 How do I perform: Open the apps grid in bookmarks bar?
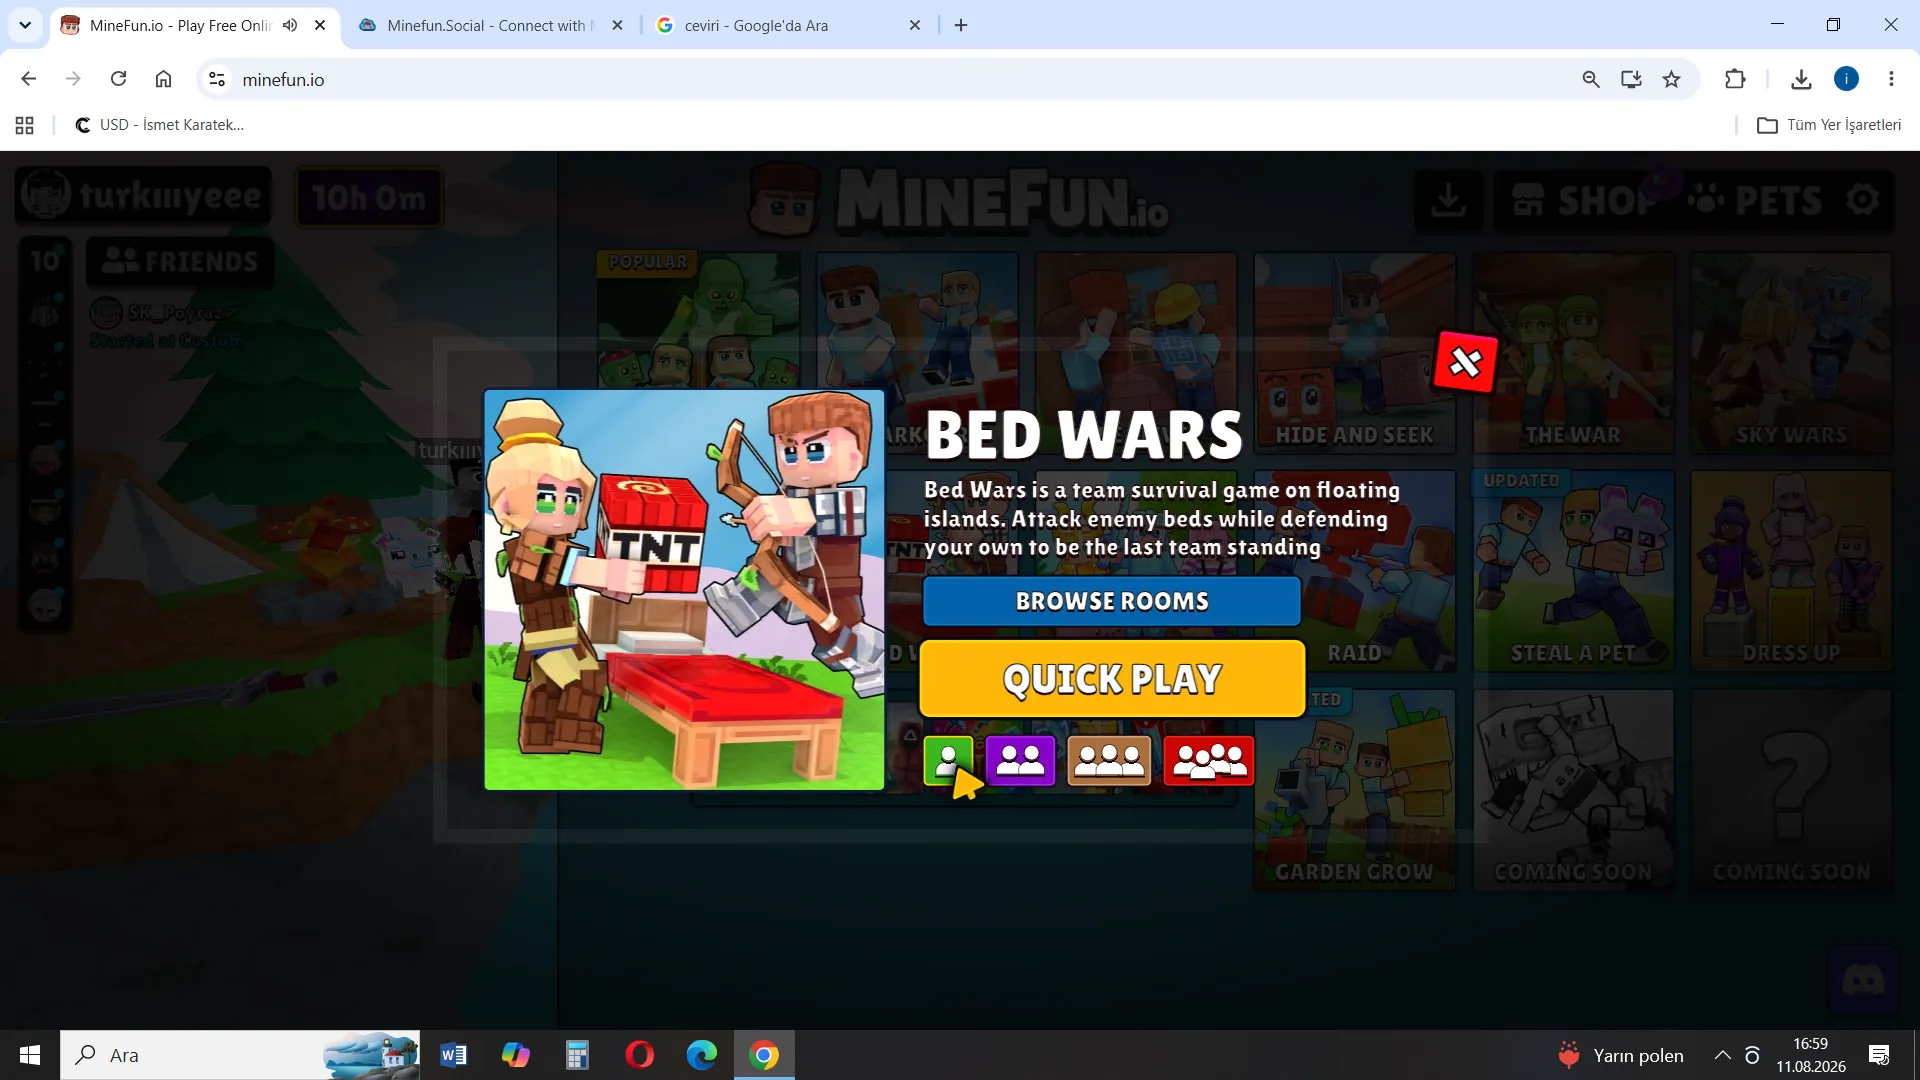[25, 125]
